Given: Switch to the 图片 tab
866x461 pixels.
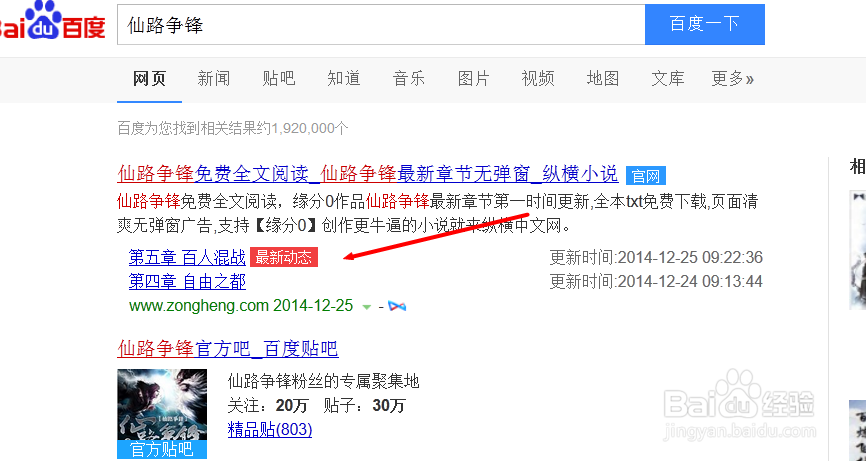Looking at the screenshot, I should point(473,78).
